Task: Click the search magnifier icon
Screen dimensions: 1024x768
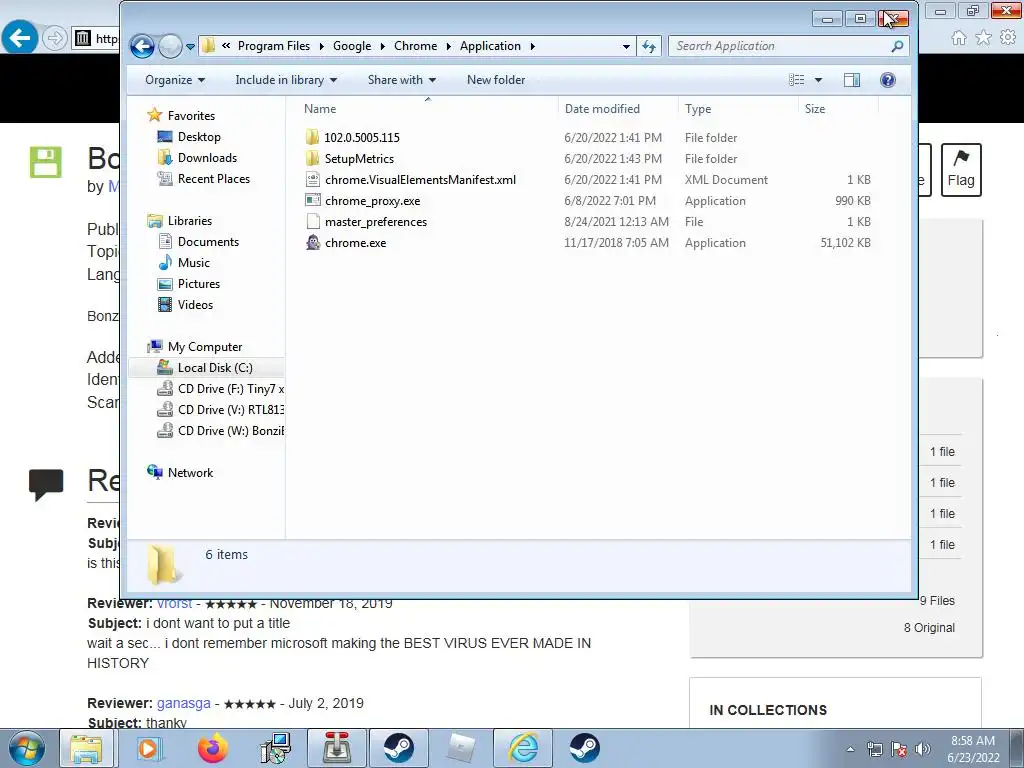Action: pos(897,46)
